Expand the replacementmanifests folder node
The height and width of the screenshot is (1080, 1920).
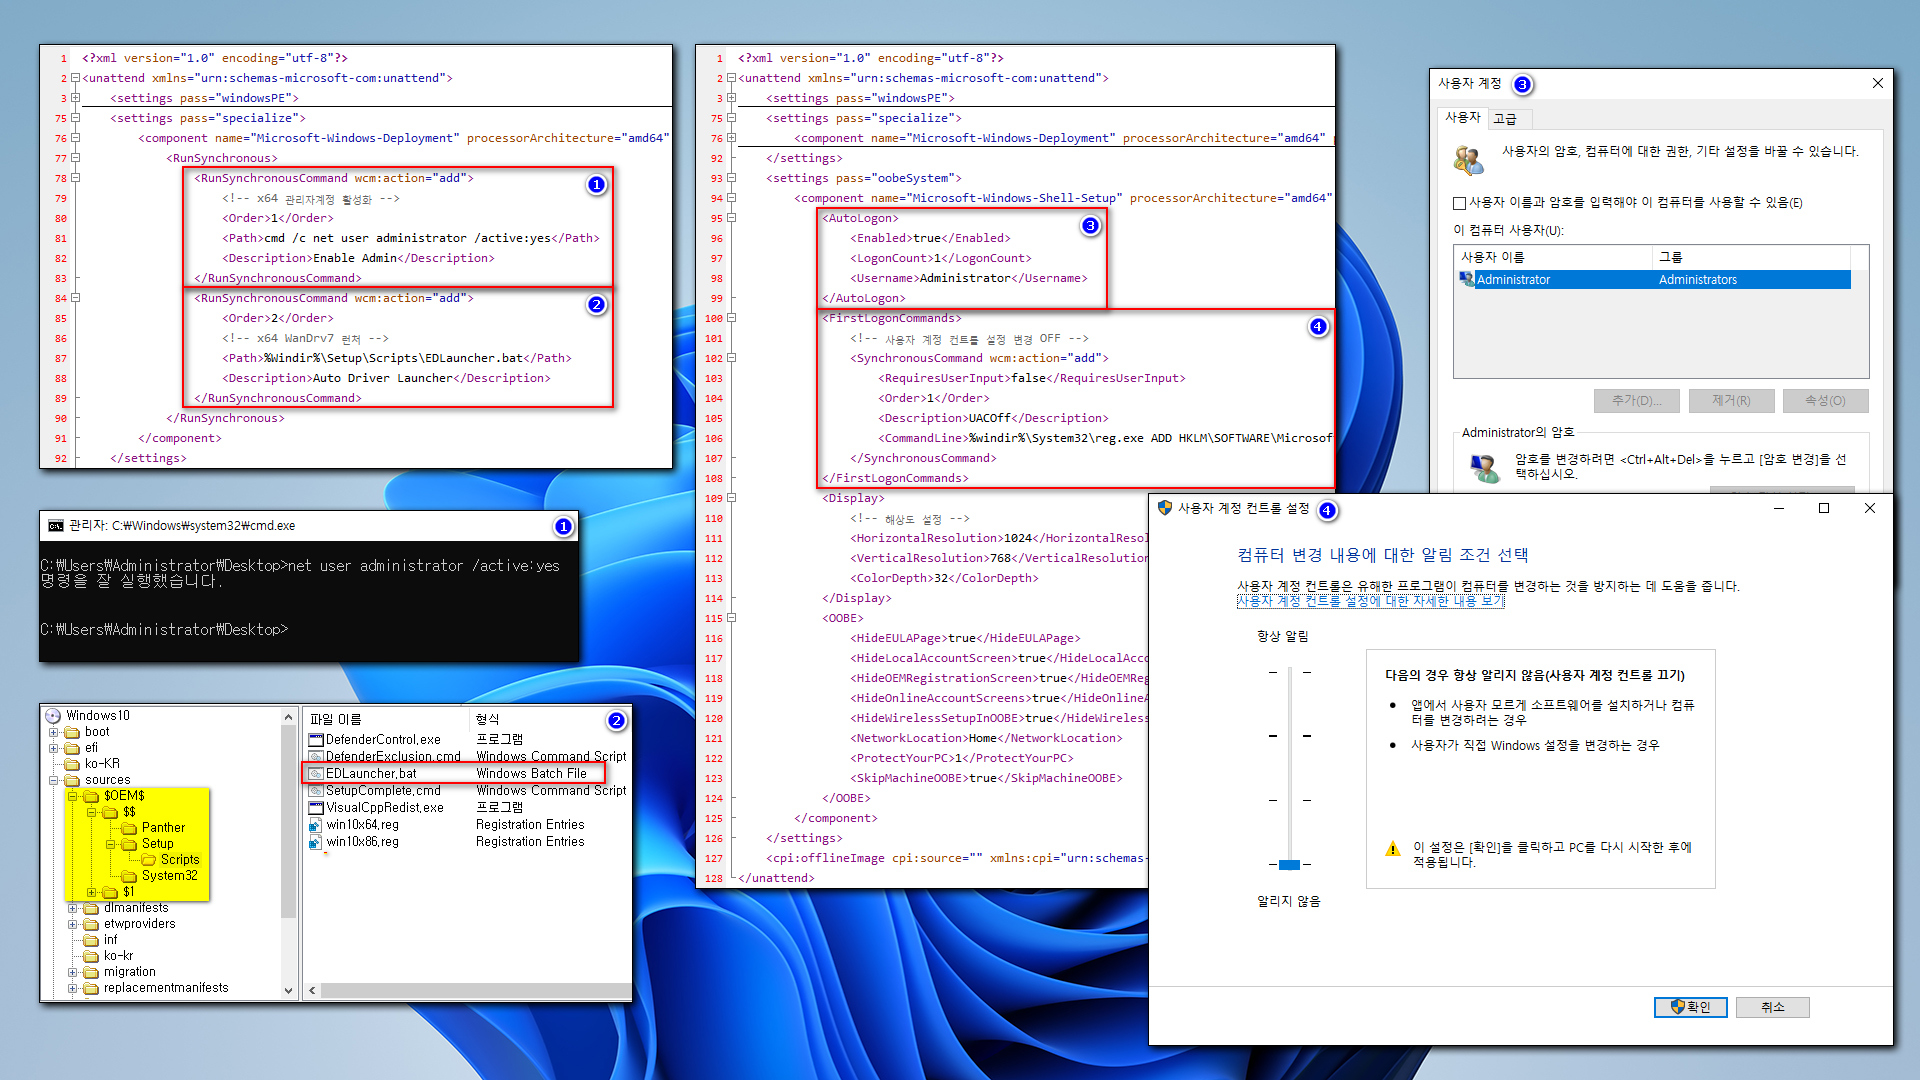point(73,988)
